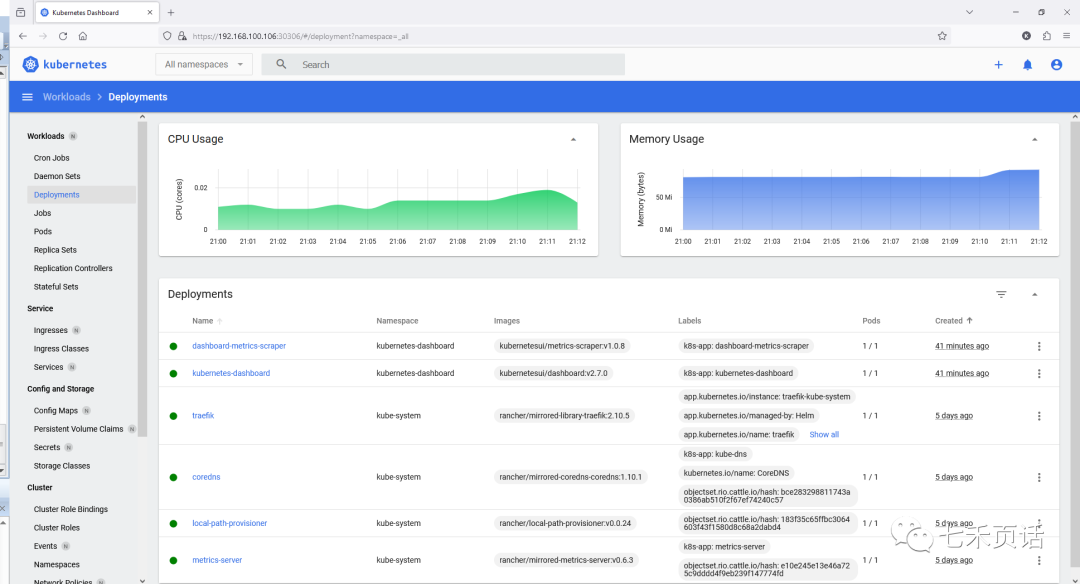1080x584 pixels.
Task: Click the green status dot for traefik
Action: click(x=174, y=416)
